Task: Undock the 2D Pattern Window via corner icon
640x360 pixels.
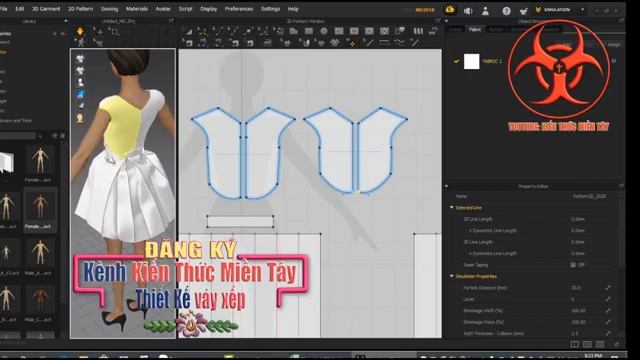Action: coord(438,21)
